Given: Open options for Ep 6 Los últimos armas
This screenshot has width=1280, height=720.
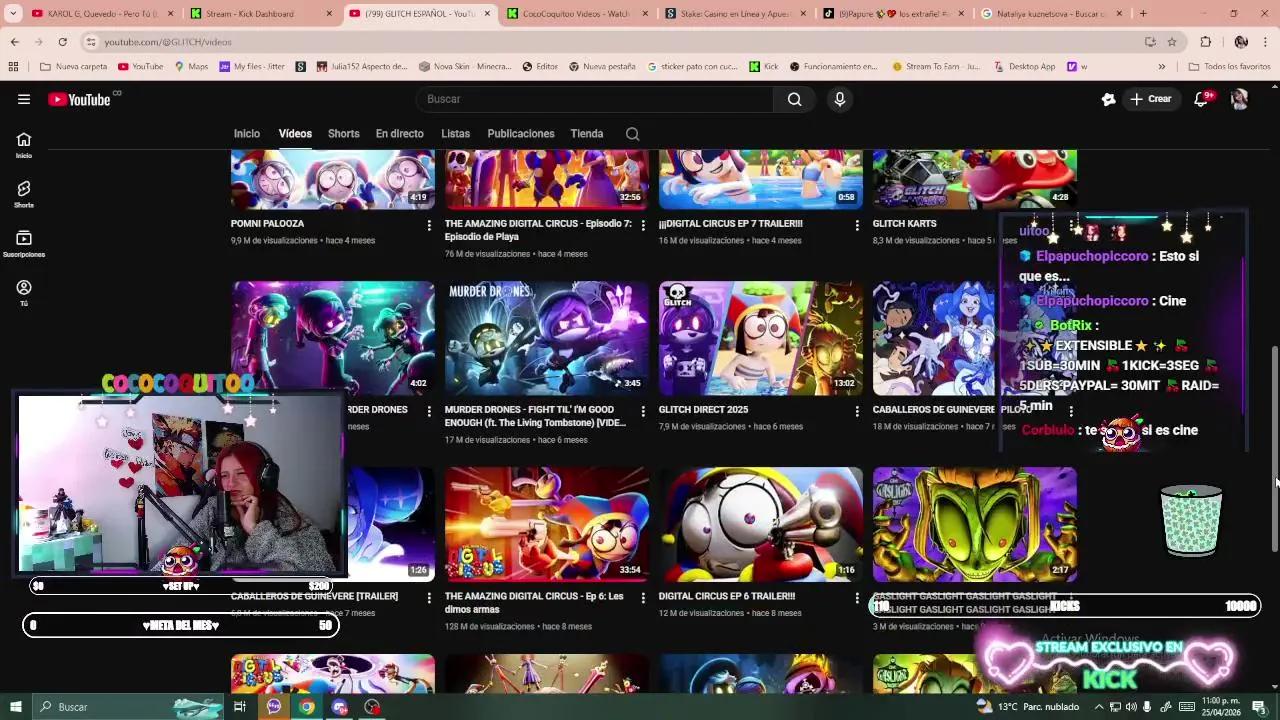Looking at the screenshot, I should click(x=643, y=598).
